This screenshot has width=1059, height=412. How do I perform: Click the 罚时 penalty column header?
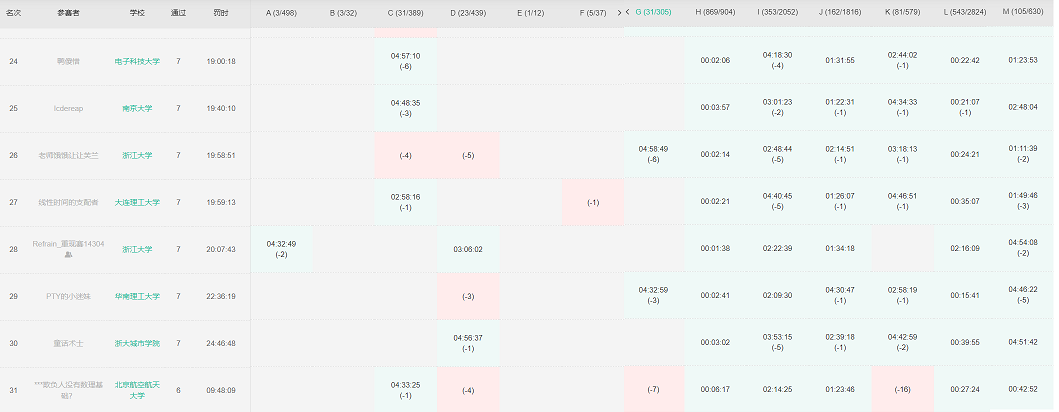click(220, 12)
